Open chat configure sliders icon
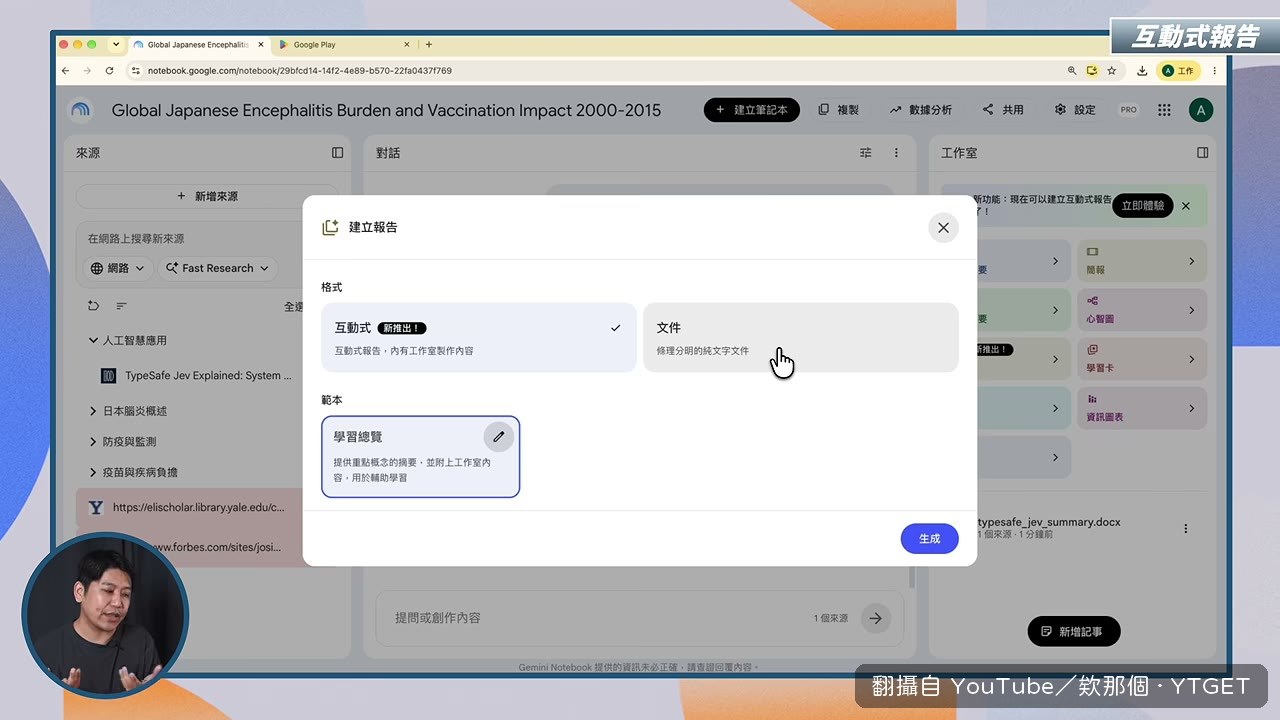This screenshot has width=1280, height=720. point(866,153)
